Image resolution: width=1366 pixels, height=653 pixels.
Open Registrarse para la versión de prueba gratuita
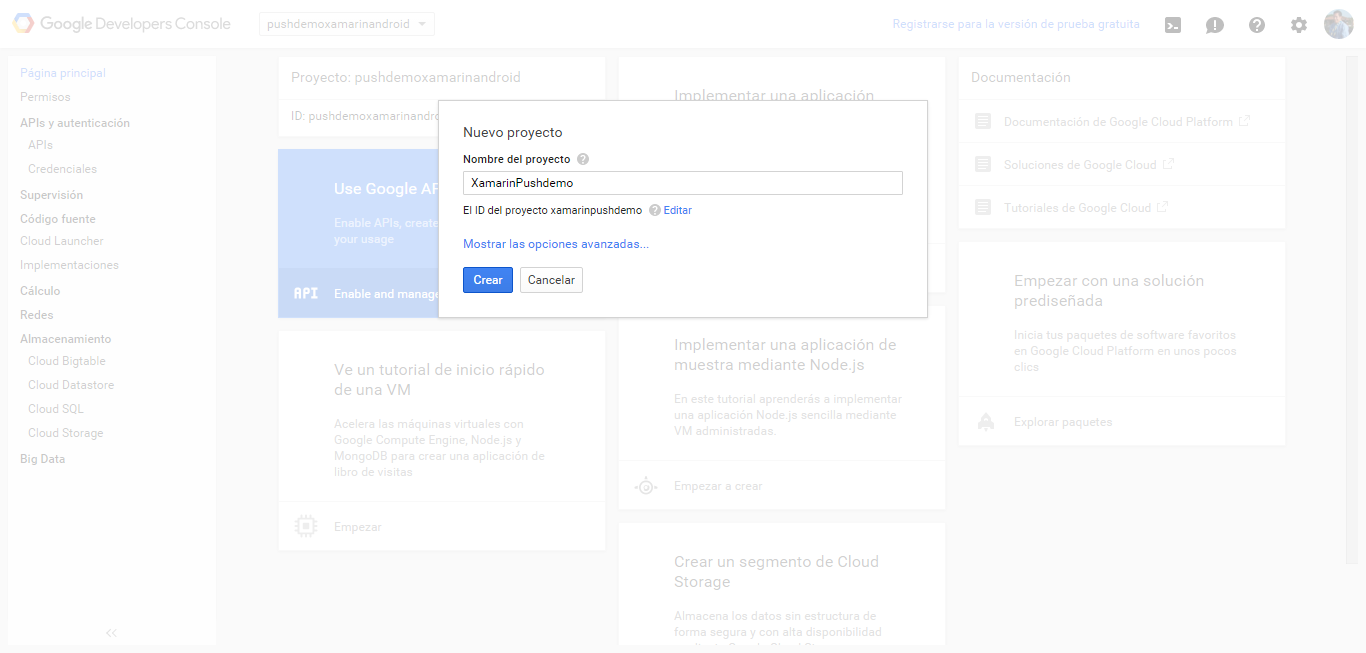[x=1016, y=24]
